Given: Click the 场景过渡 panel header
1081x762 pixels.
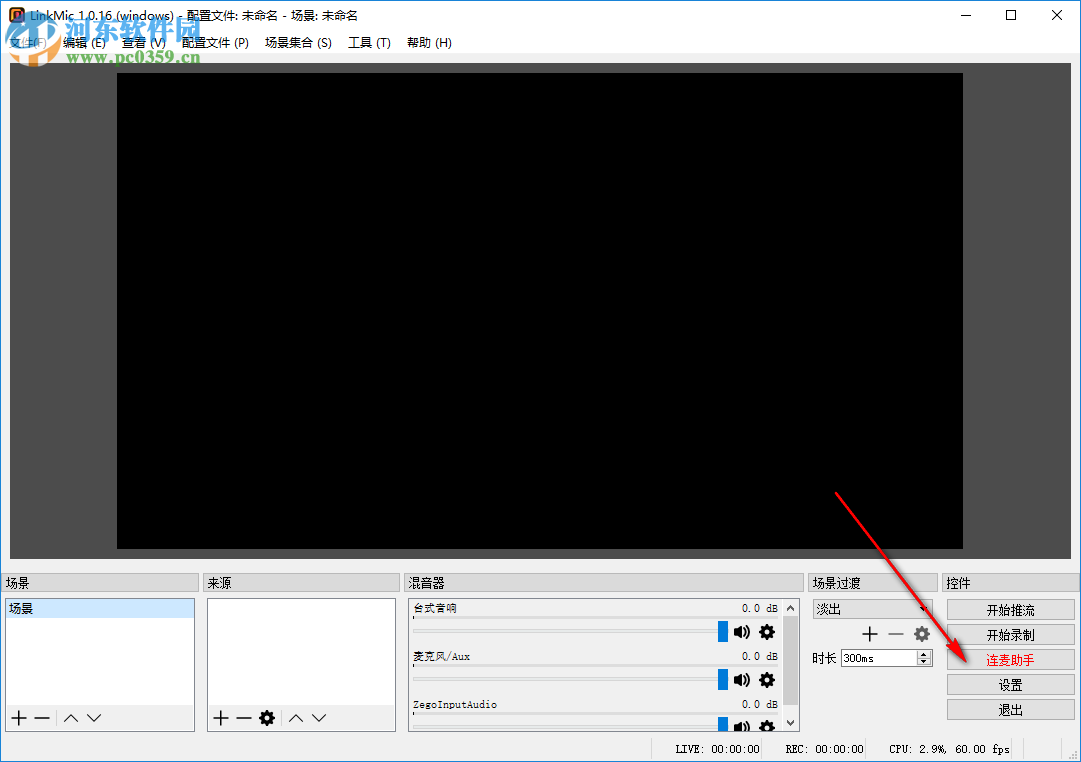Looking at the screenshot, I should click(873, 583).
